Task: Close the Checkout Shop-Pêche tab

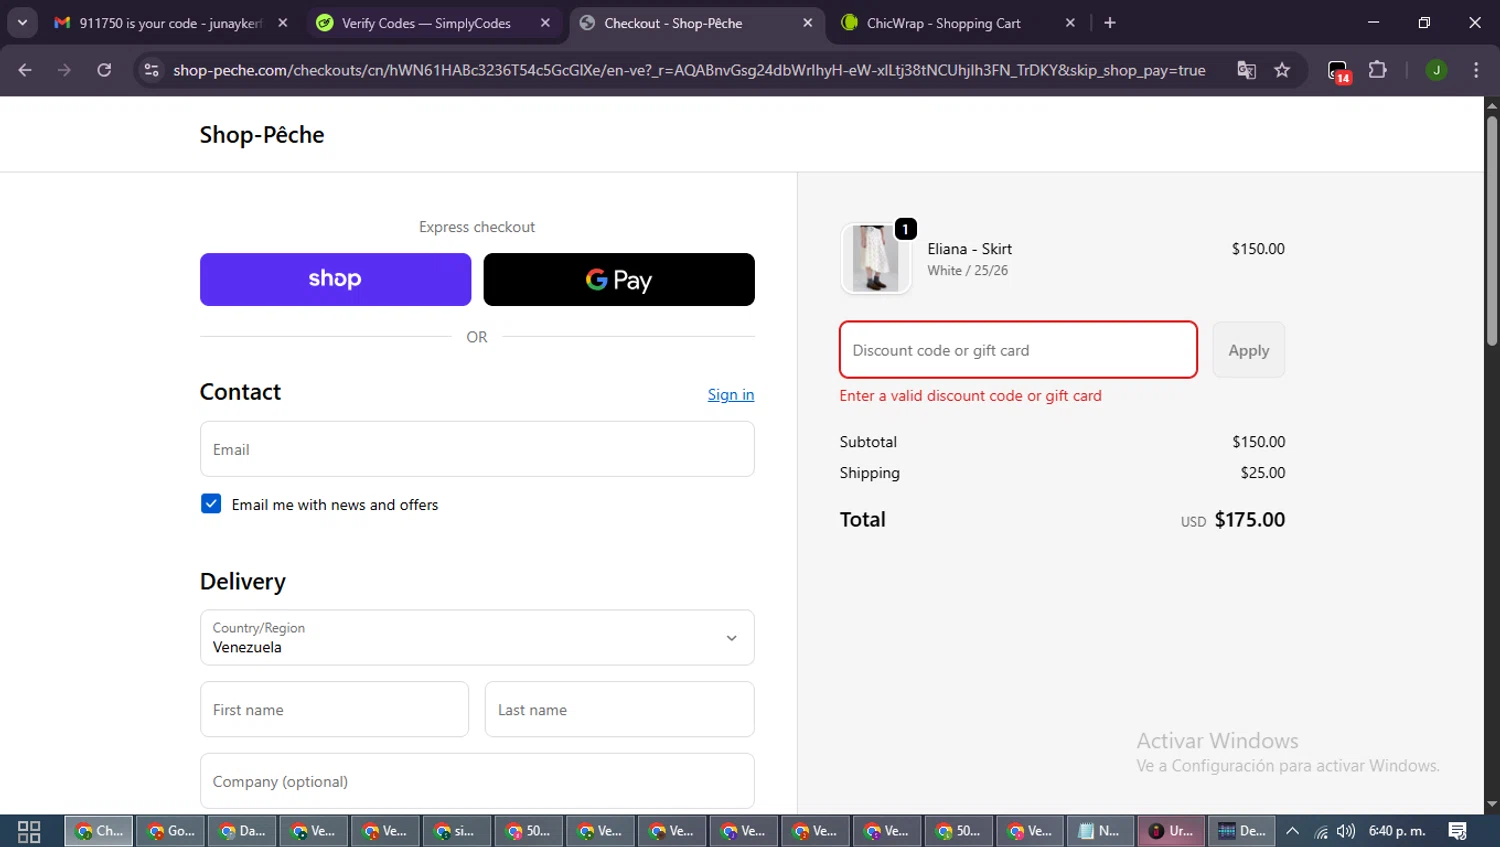Action: 808,23
